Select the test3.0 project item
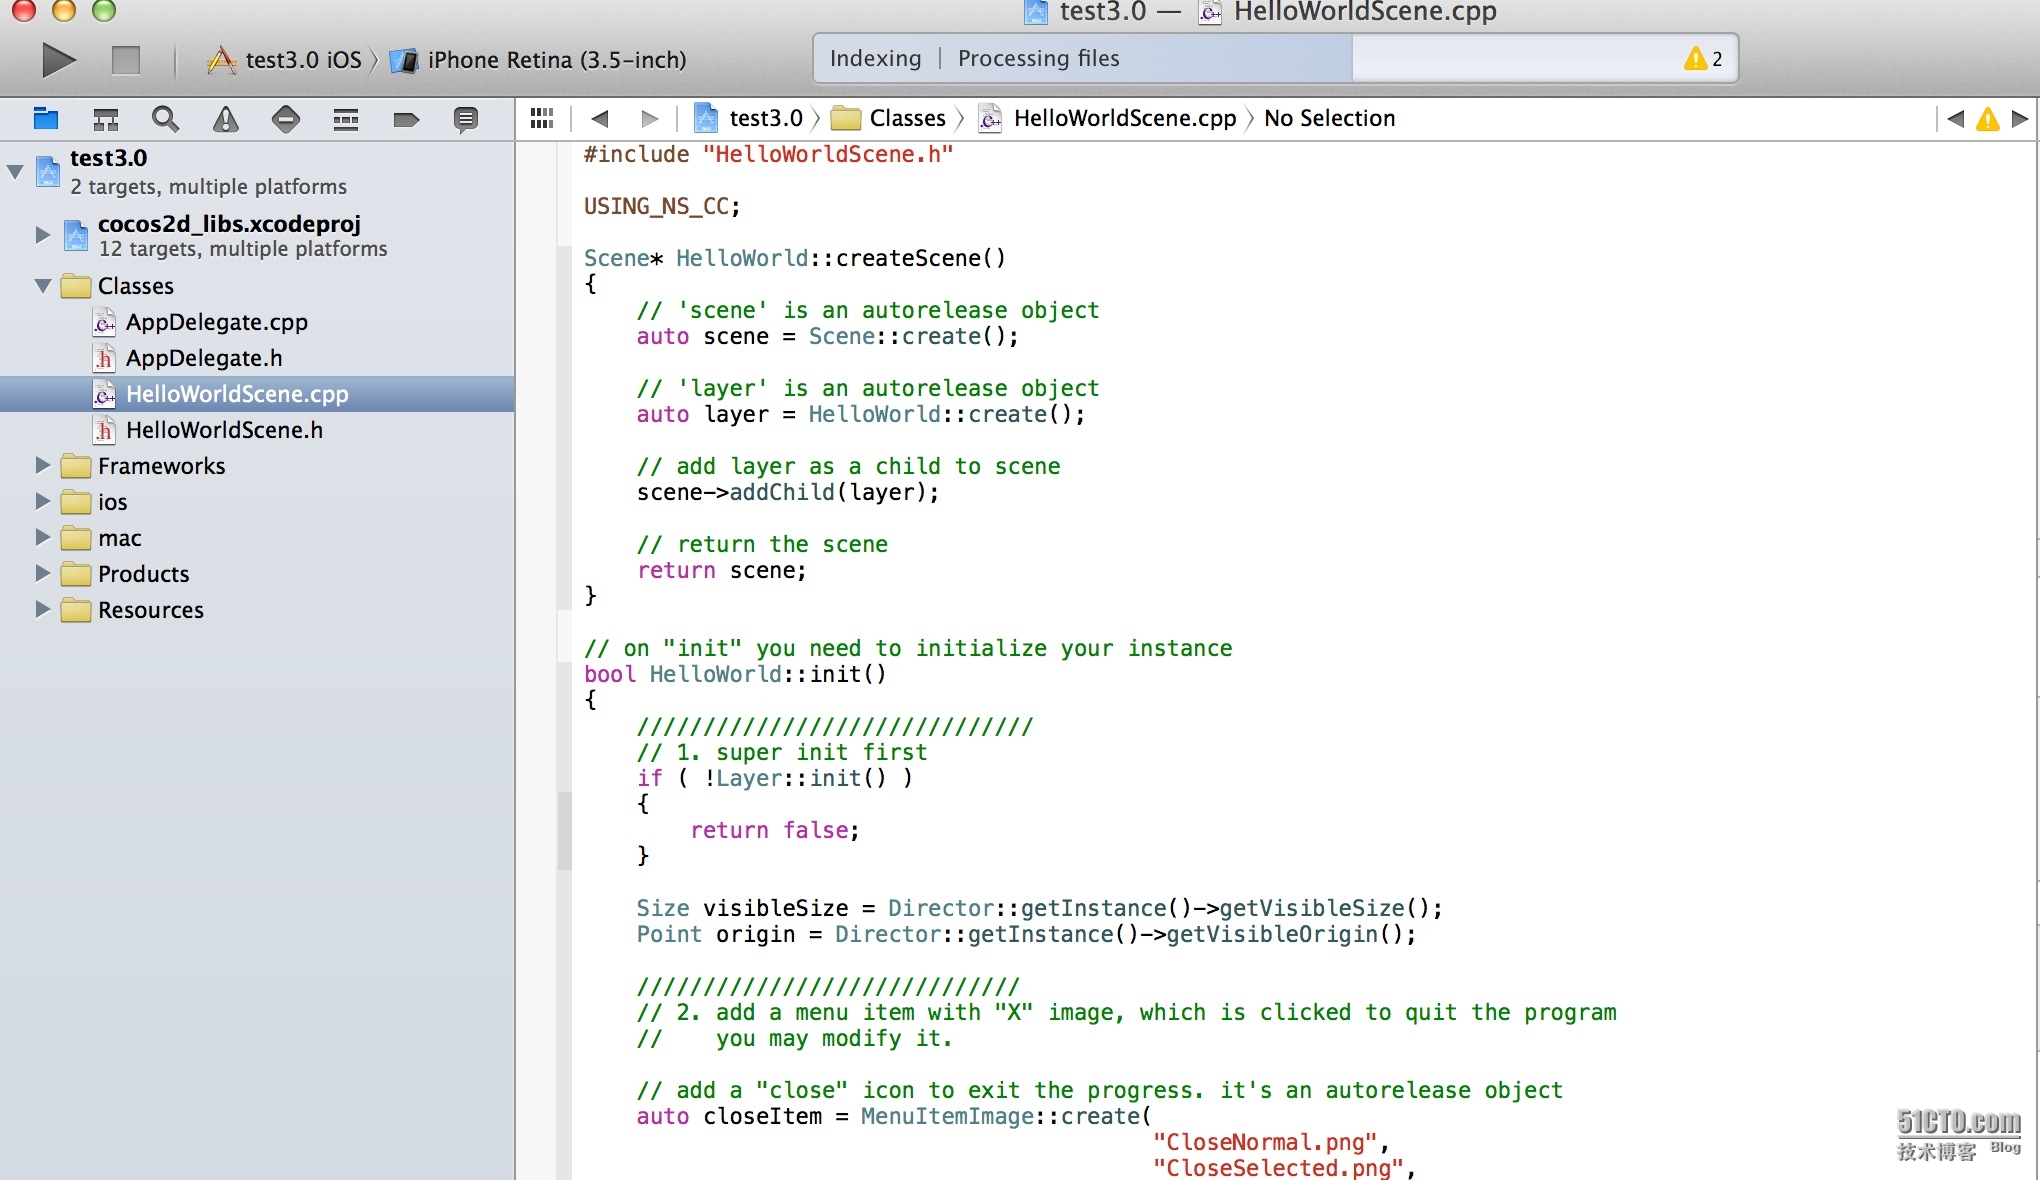This screenshot has width=2040, height=1180. (x=257, y=171)
